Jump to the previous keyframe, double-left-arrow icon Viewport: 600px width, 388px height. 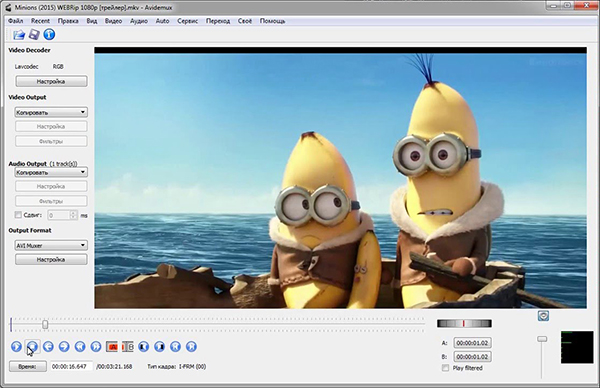tap(80, 347)
